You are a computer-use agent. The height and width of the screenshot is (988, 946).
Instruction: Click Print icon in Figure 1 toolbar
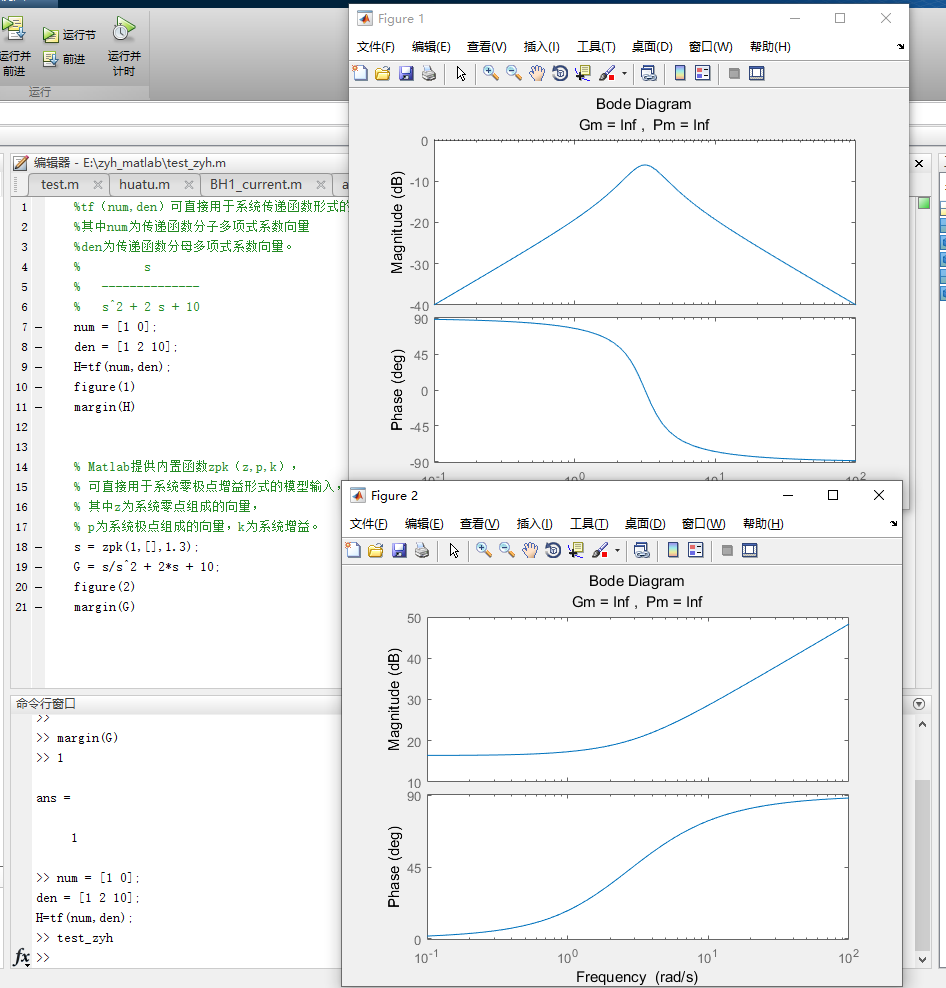(x=429, y=74)
